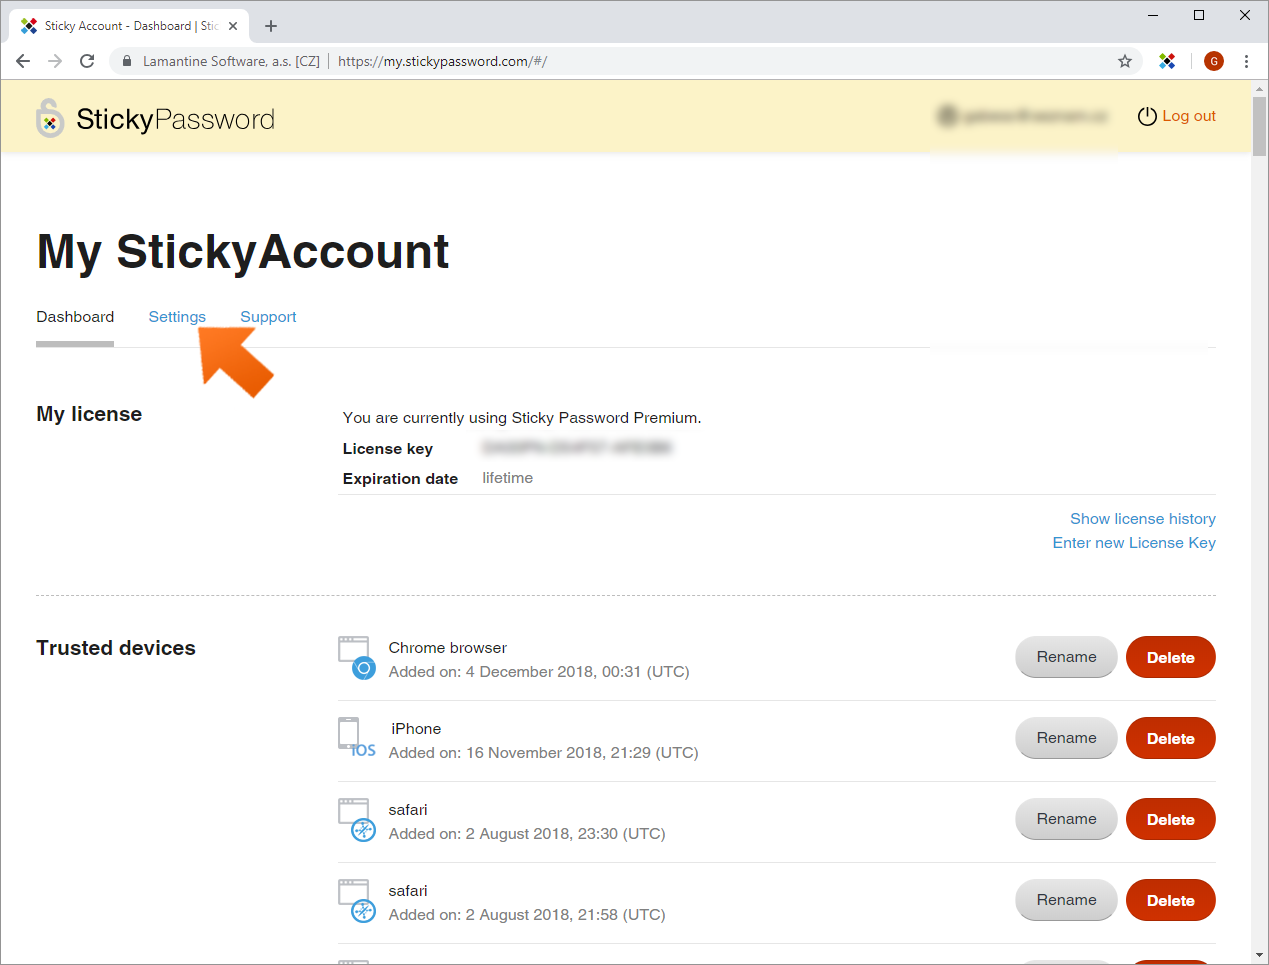This screenshot has height=965, width=1269.
Task: Click the site padlock security icon
Action: click(126, 61)
